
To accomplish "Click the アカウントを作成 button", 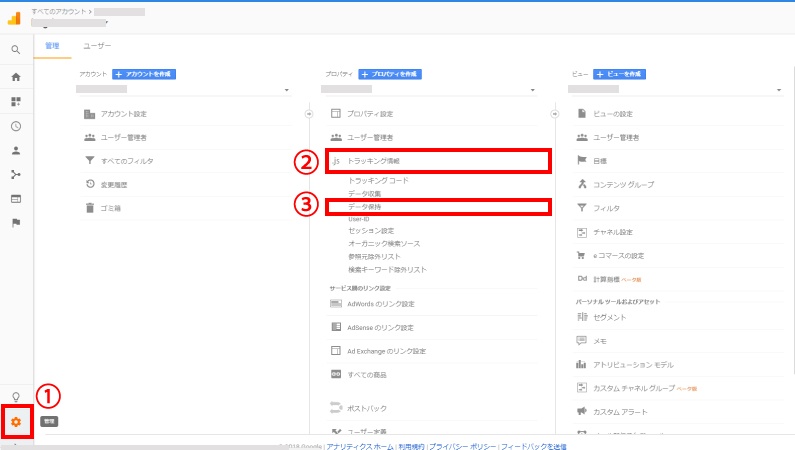I will (145, 74).
